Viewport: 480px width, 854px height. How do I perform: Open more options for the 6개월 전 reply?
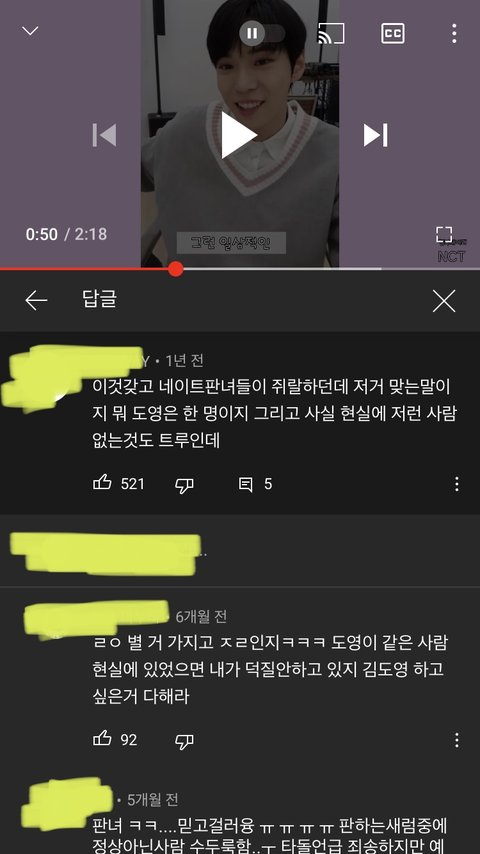pos(457,740)
